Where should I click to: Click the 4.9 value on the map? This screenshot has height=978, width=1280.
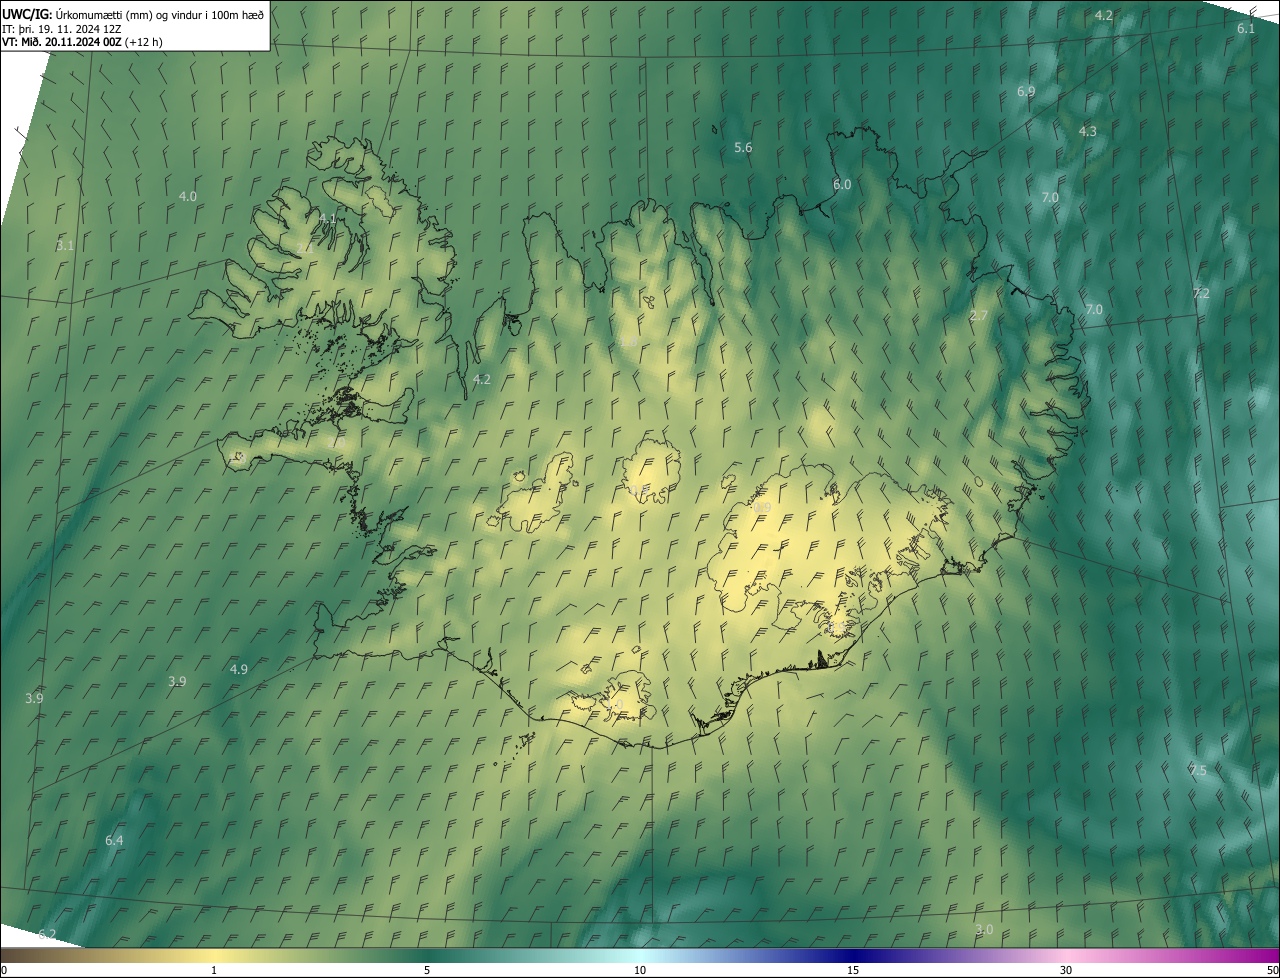pyautogui.click(x=238, y=669)
